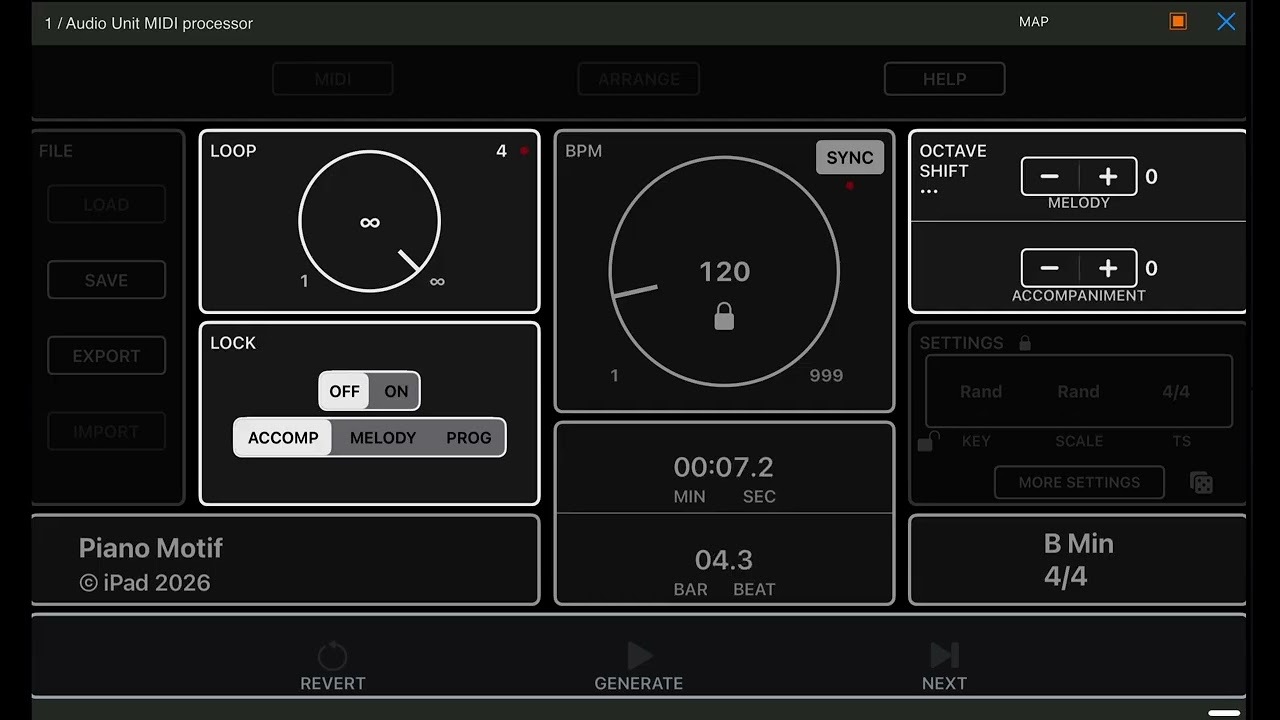Lower accompaniment octave with minus button
Image resolution: width=1280 pixels, height=720 pixels.
1050,268
